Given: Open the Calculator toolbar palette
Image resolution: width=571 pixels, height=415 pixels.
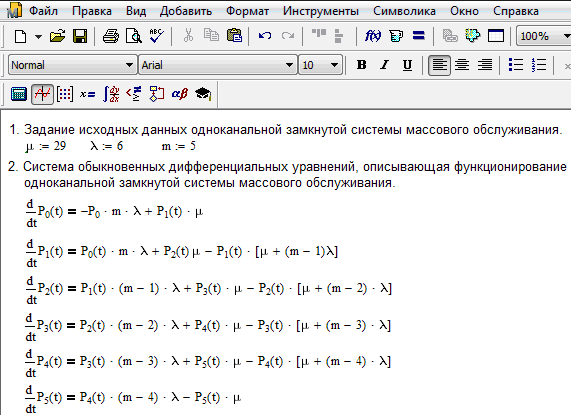Looking at the screenshot, I should [x=19, y=94].
